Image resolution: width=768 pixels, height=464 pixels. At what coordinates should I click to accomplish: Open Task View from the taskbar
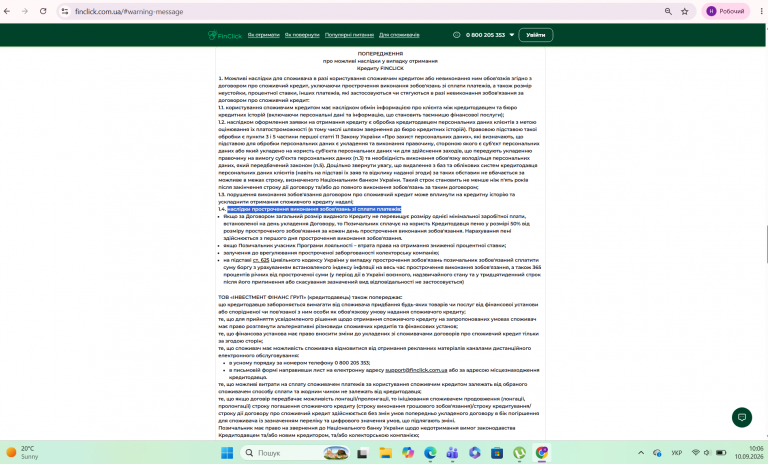[x=362, y=453]
